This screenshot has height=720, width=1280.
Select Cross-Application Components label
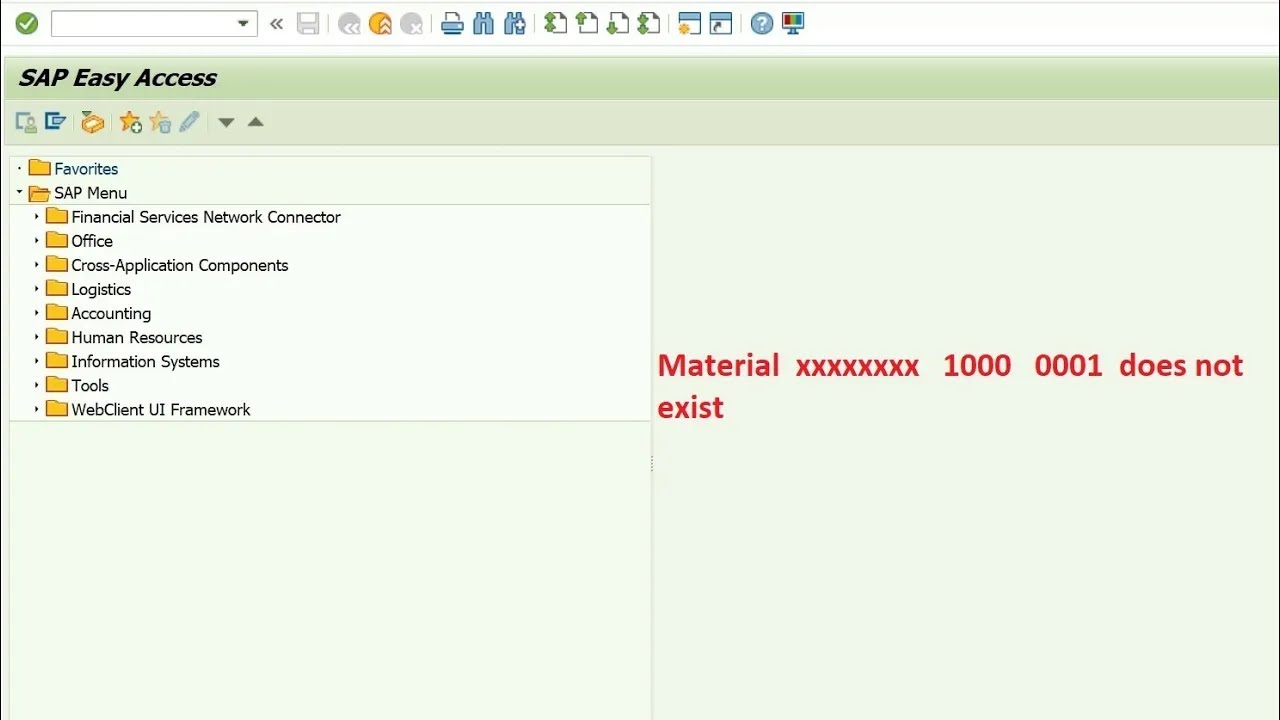pyautogui.click(x=180, y=265)
